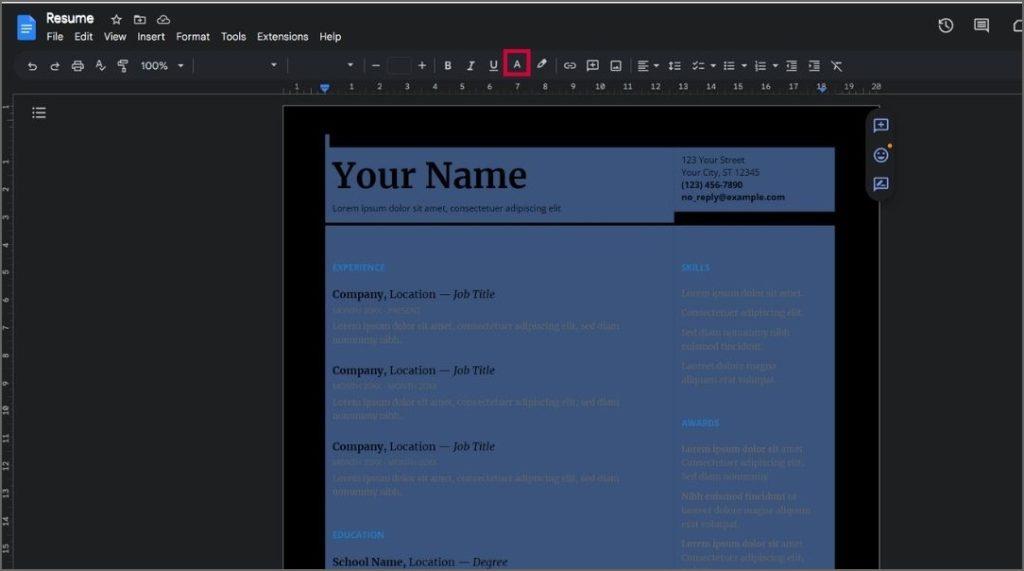Viewport: 1024px width, 571px height.
Task: Open text alignment dropdown
Action: pyautogui.click(x=648, y=65)
